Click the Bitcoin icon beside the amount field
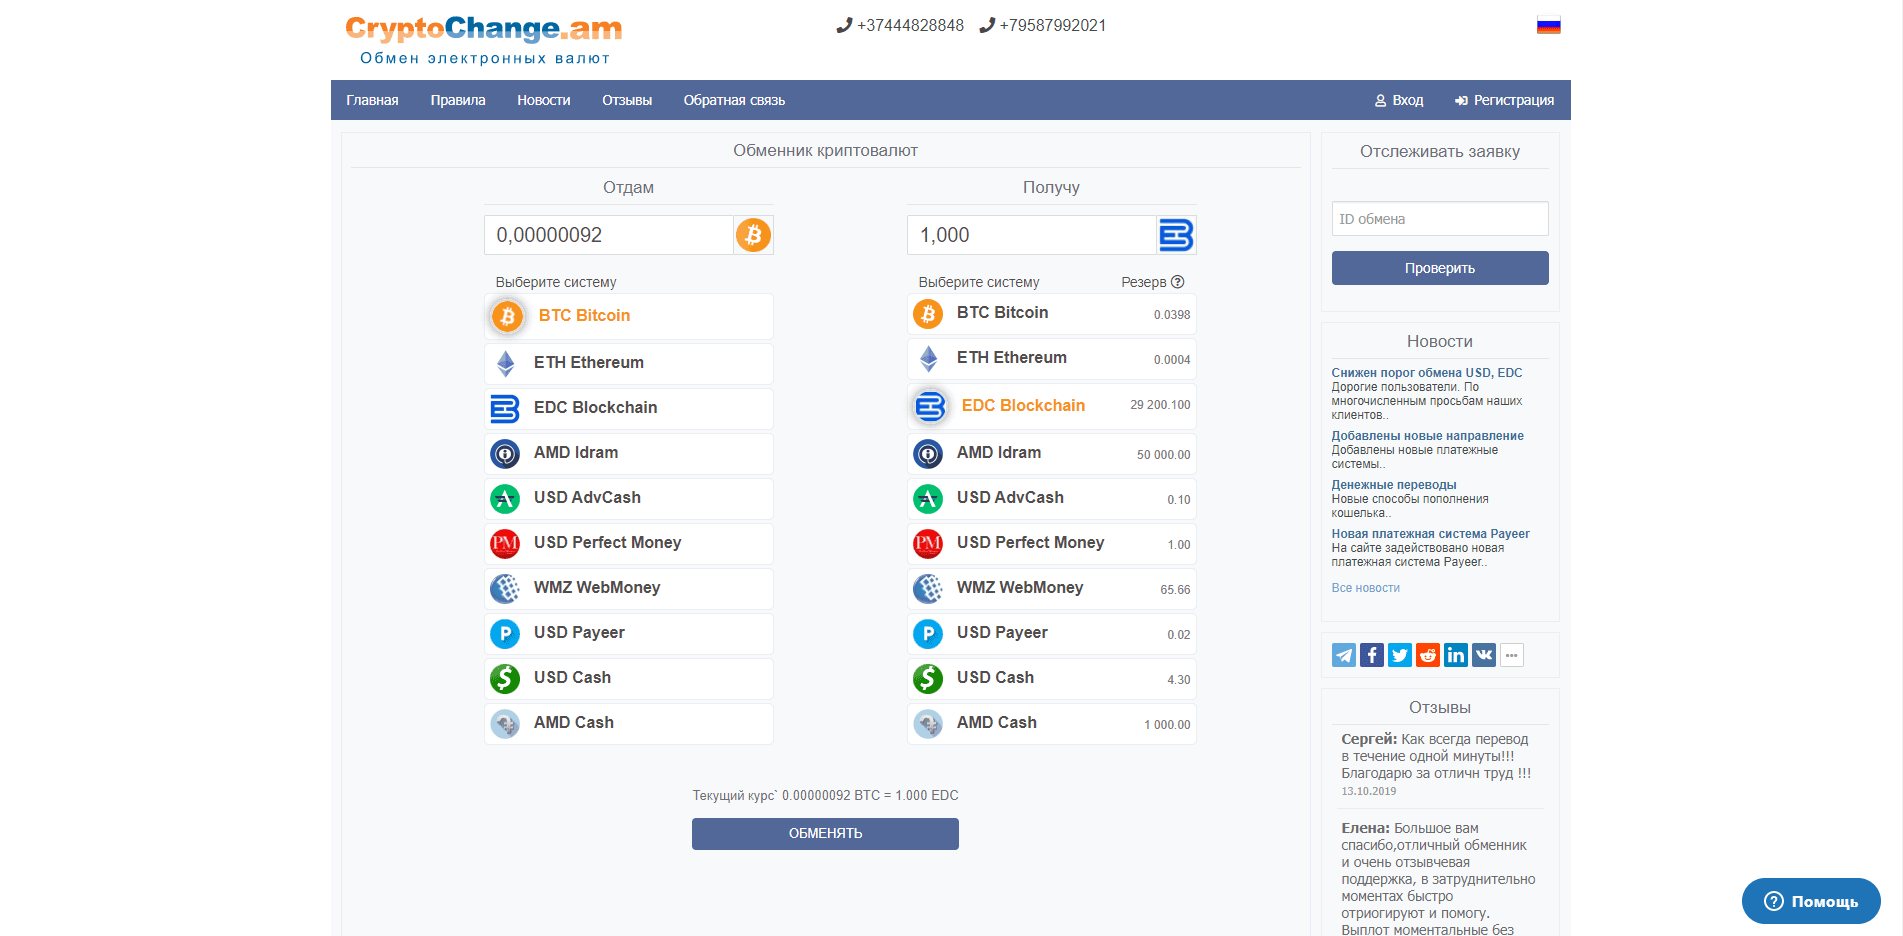1903x936 pixels. click(x=753, y=235)
